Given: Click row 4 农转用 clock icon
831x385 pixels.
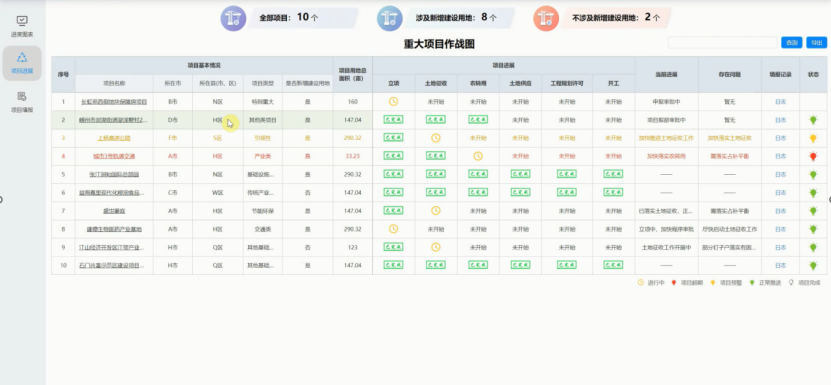Looking at the screenshot, I should [478, 156].
